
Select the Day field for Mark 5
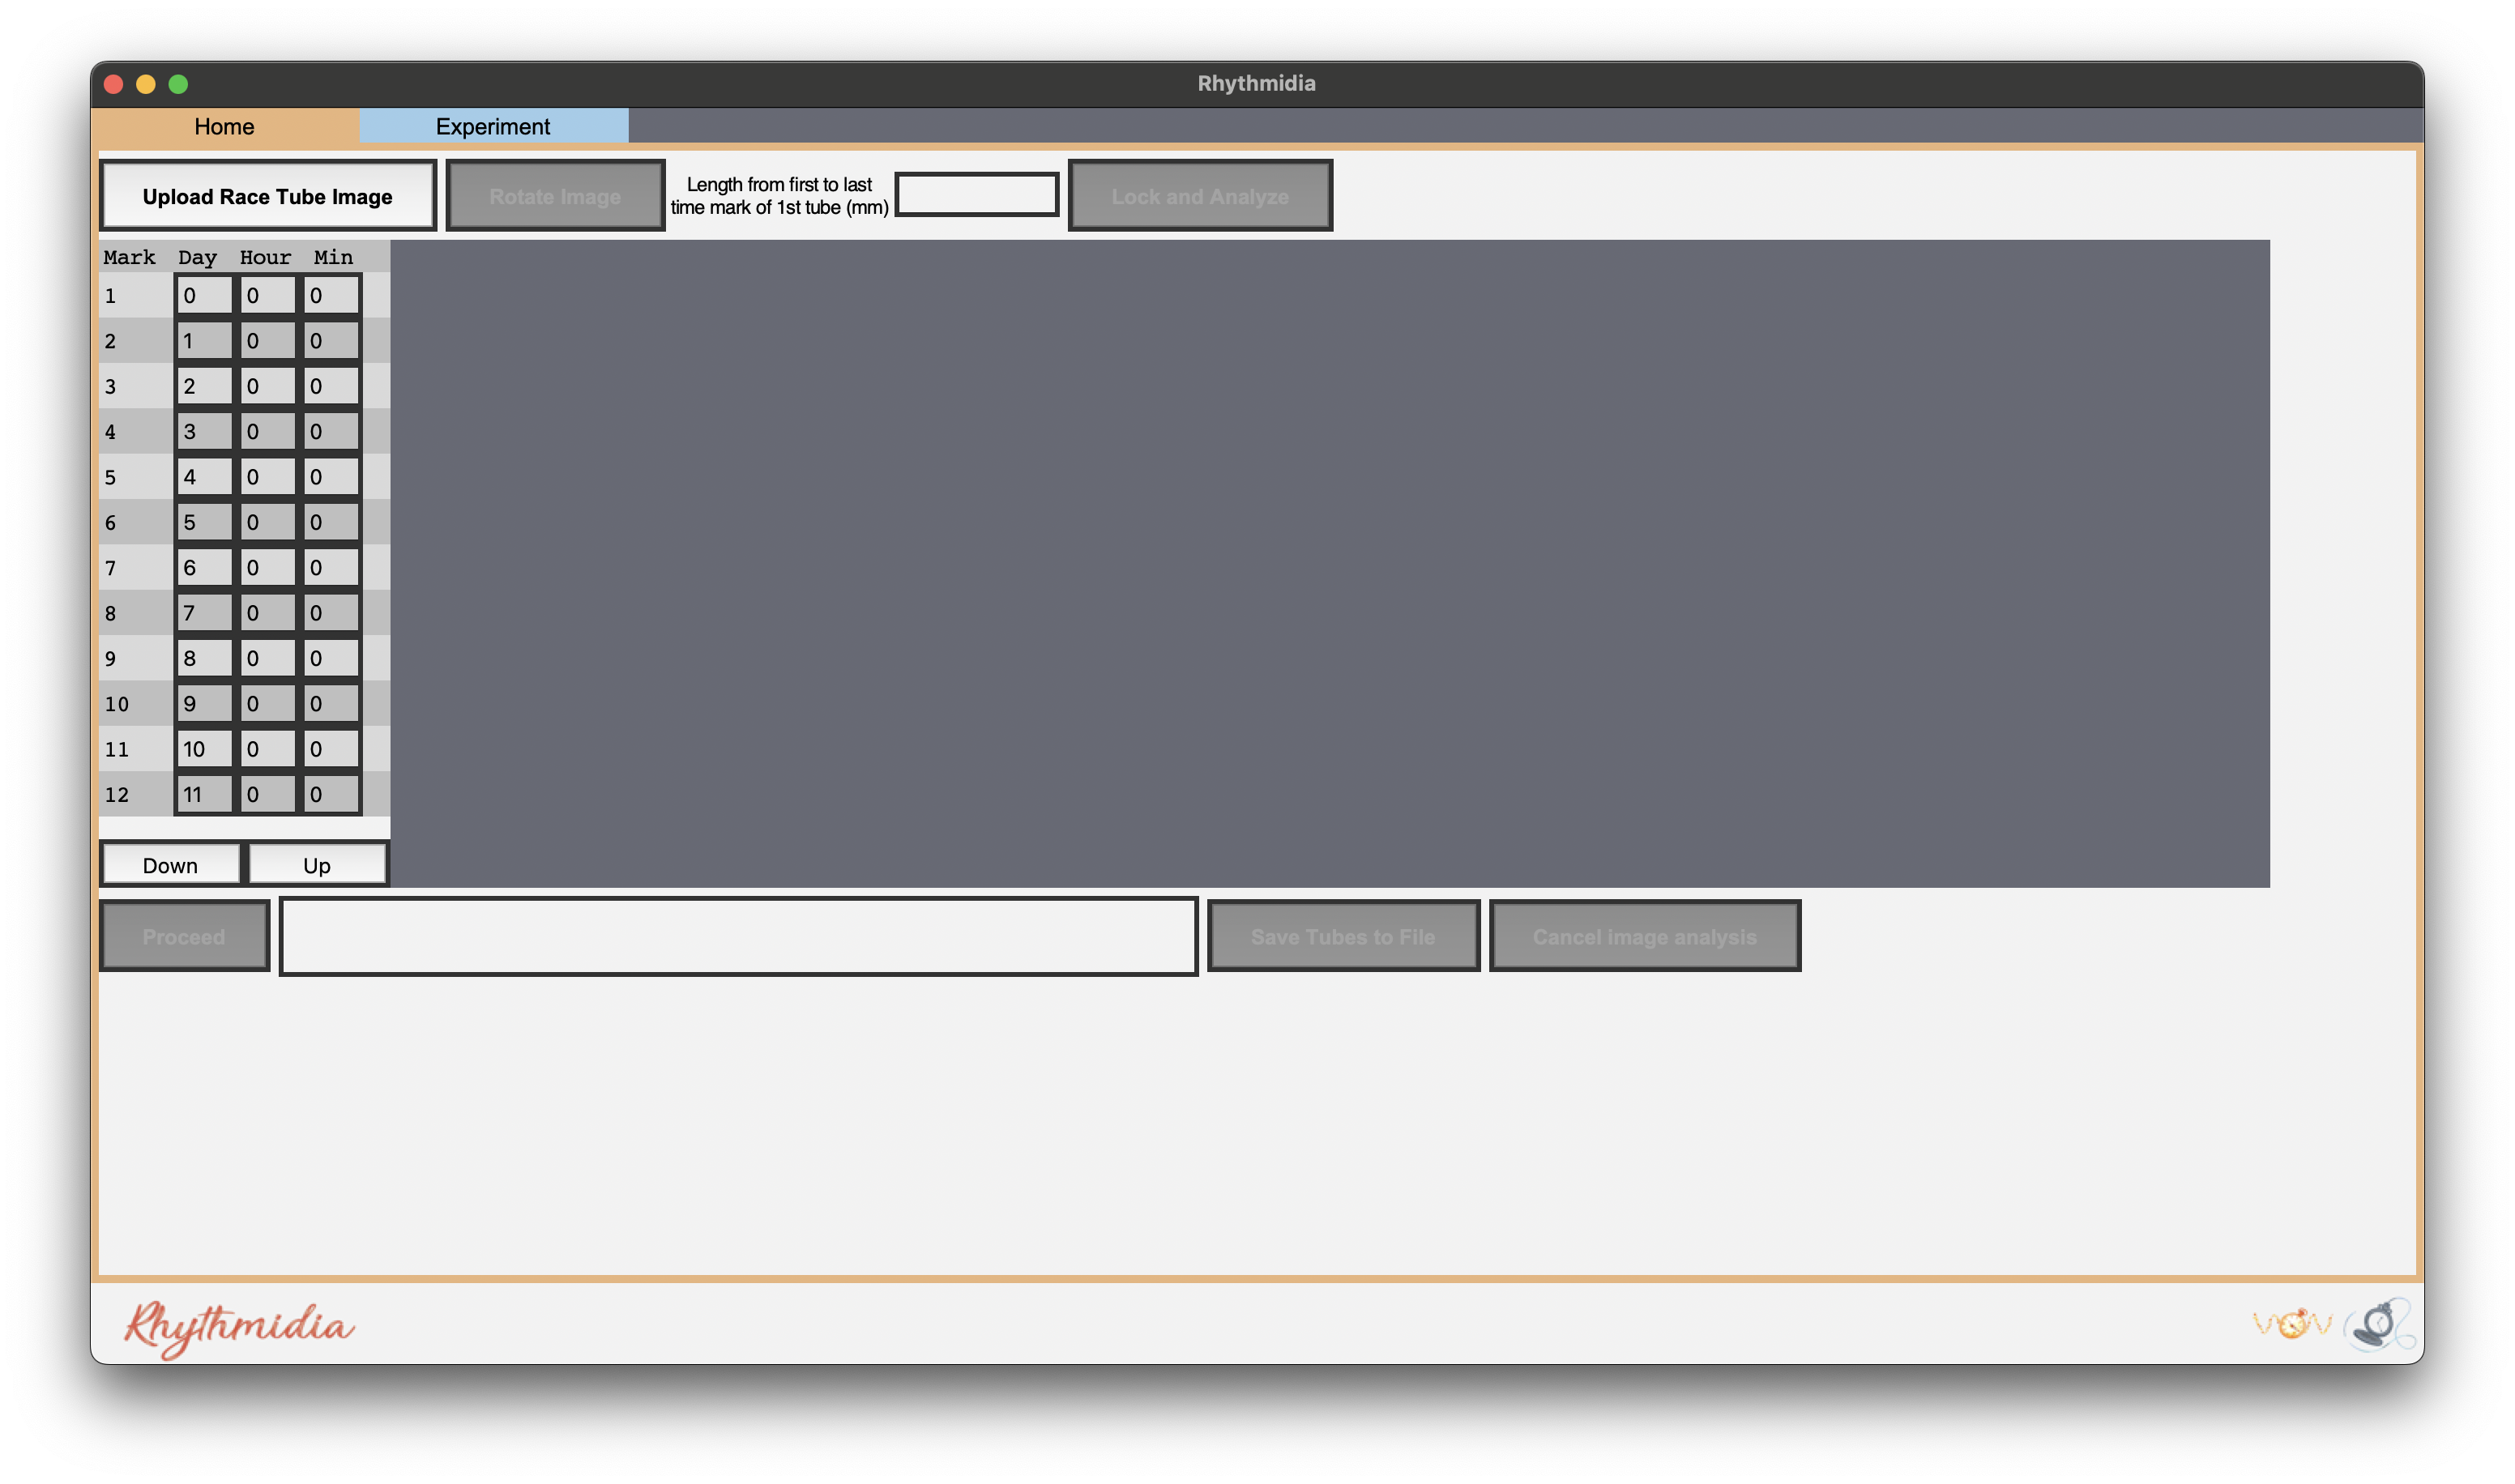tap(204, 476)
